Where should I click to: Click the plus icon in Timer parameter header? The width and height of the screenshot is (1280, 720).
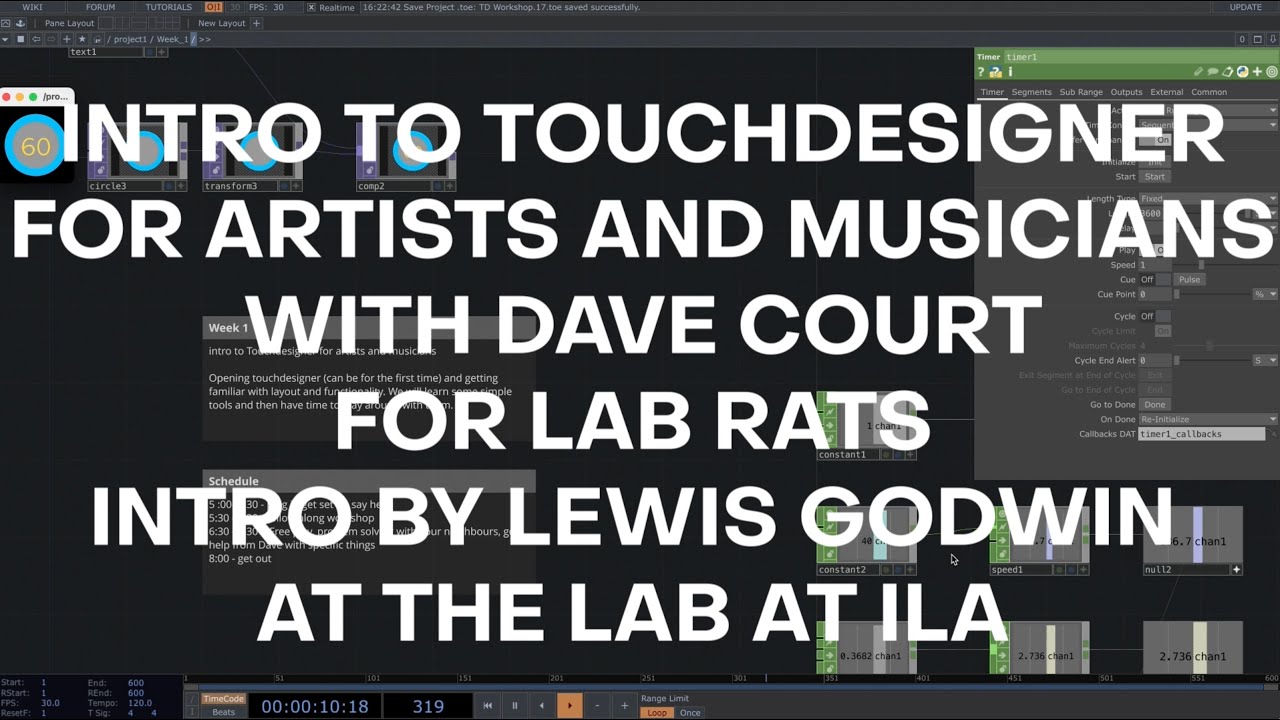click(x=1257, y=72)
